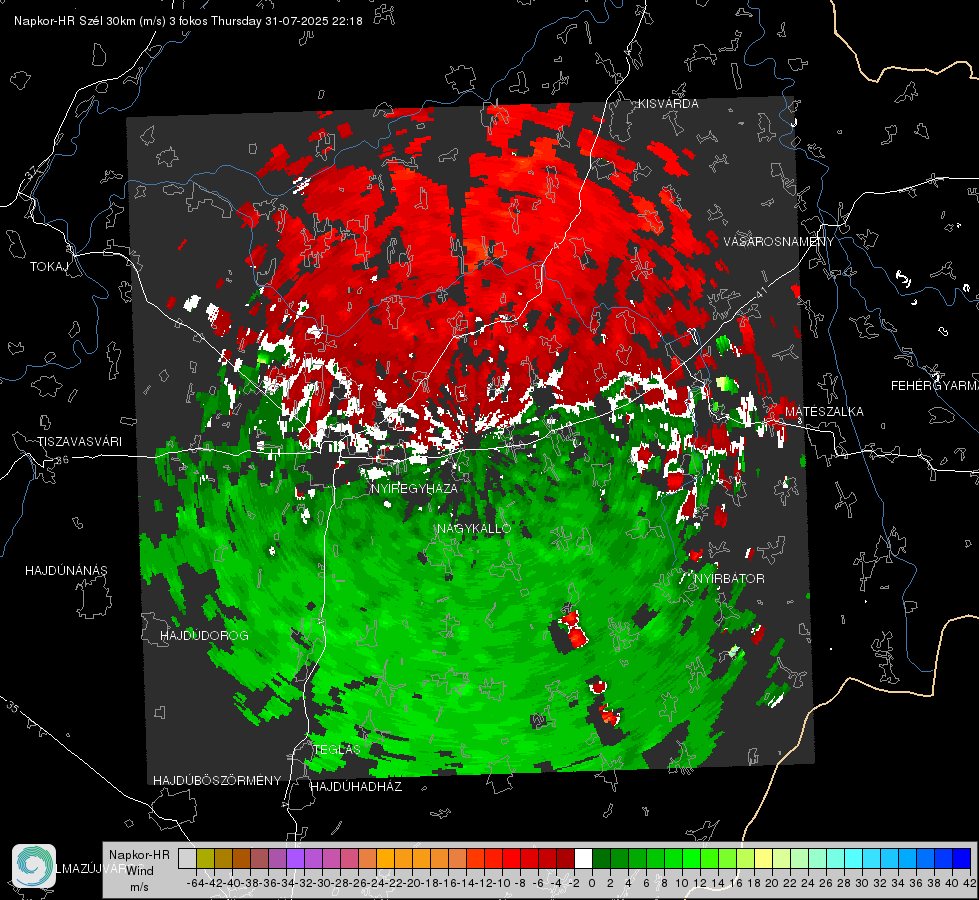Pick the gray first swatch in the legend
979x900 pixels.
(187, 858)
